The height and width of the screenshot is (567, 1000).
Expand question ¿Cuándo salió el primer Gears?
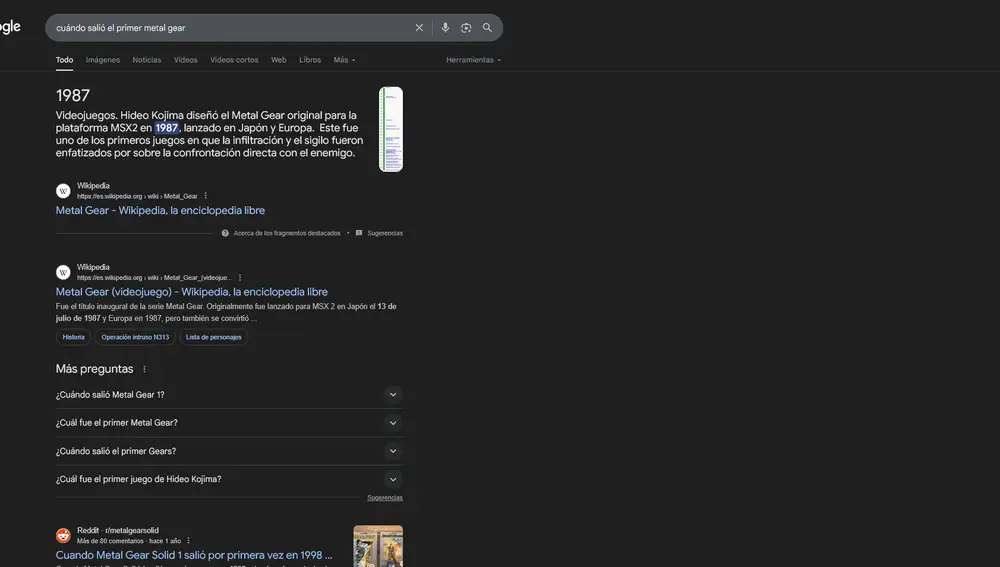click(229, 451)
